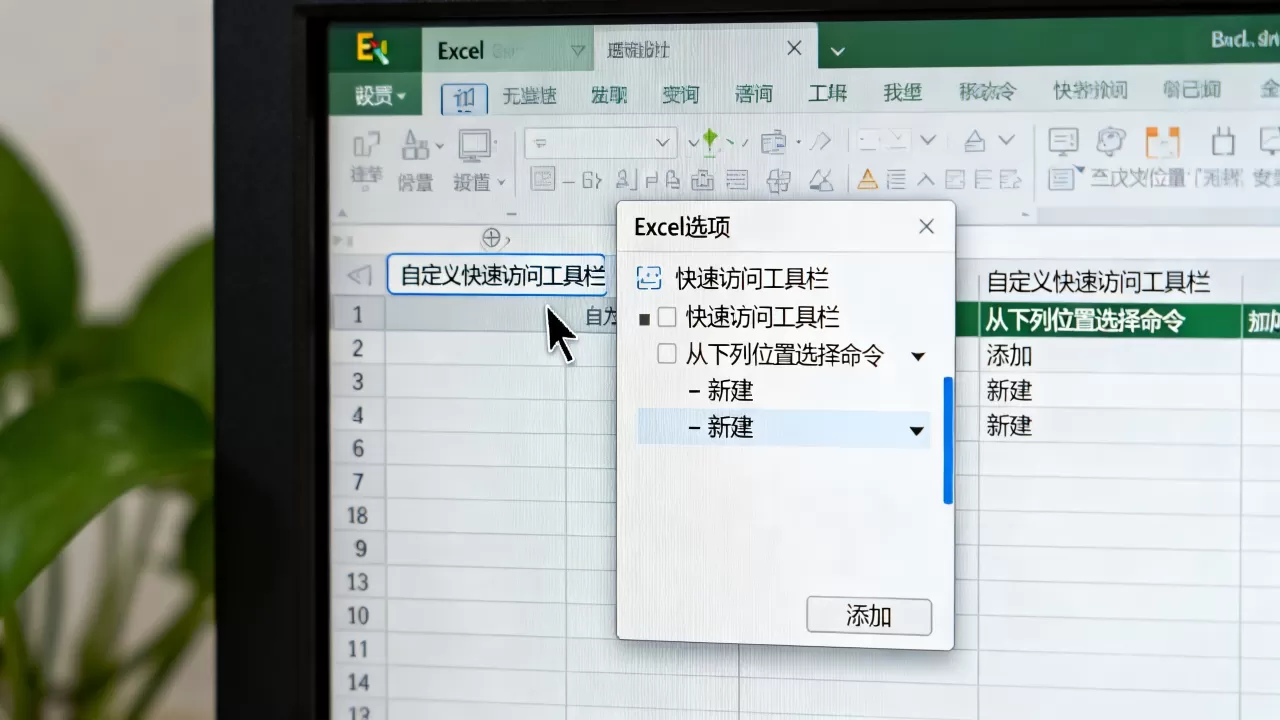The height and width of the screenshot is (720, 1280).
Task: Click the 新建 cell in spreadsheet row 3
Action: [x=1009, y=391]
